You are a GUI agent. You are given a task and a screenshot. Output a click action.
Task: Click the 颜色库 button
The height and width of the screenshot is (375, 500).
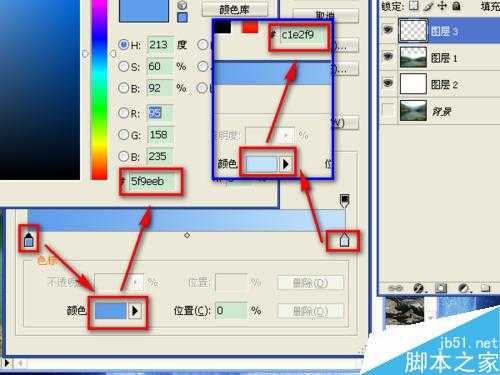235,10
